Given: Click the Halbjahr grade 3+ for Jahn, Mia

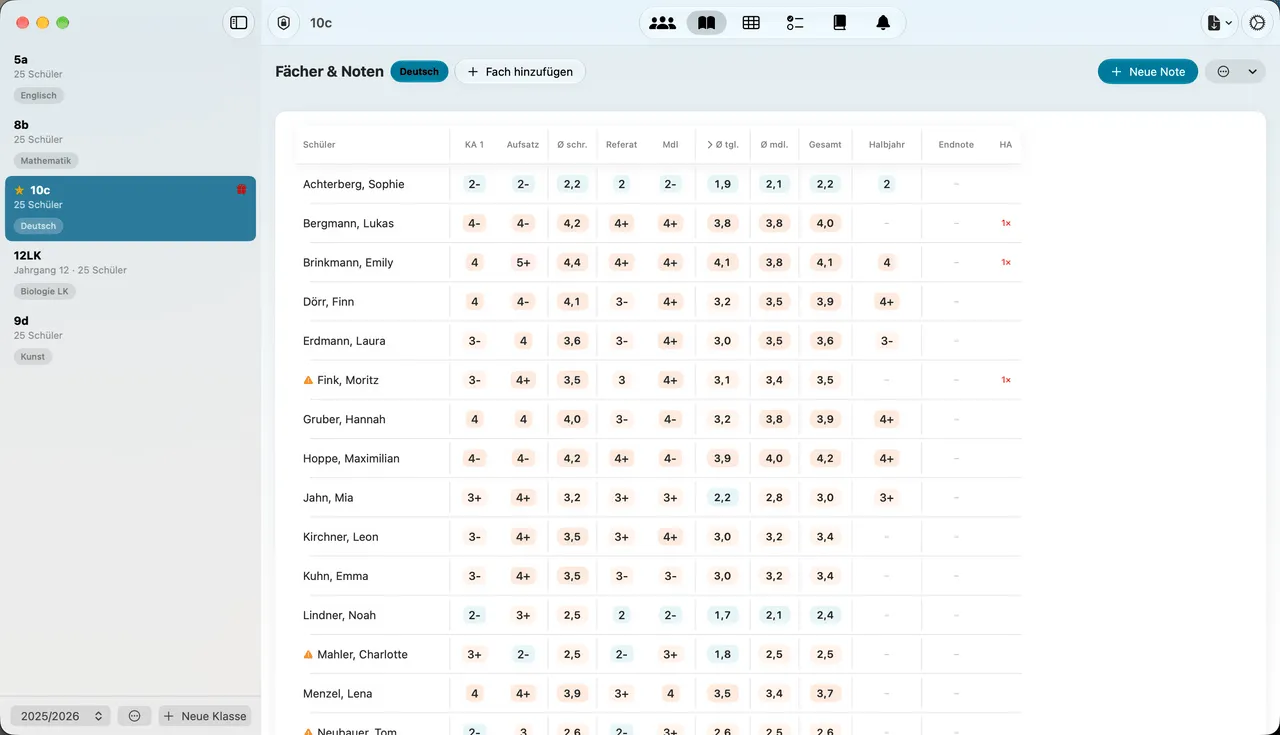Looking at the screenshot, I should (x=887, y=497).
